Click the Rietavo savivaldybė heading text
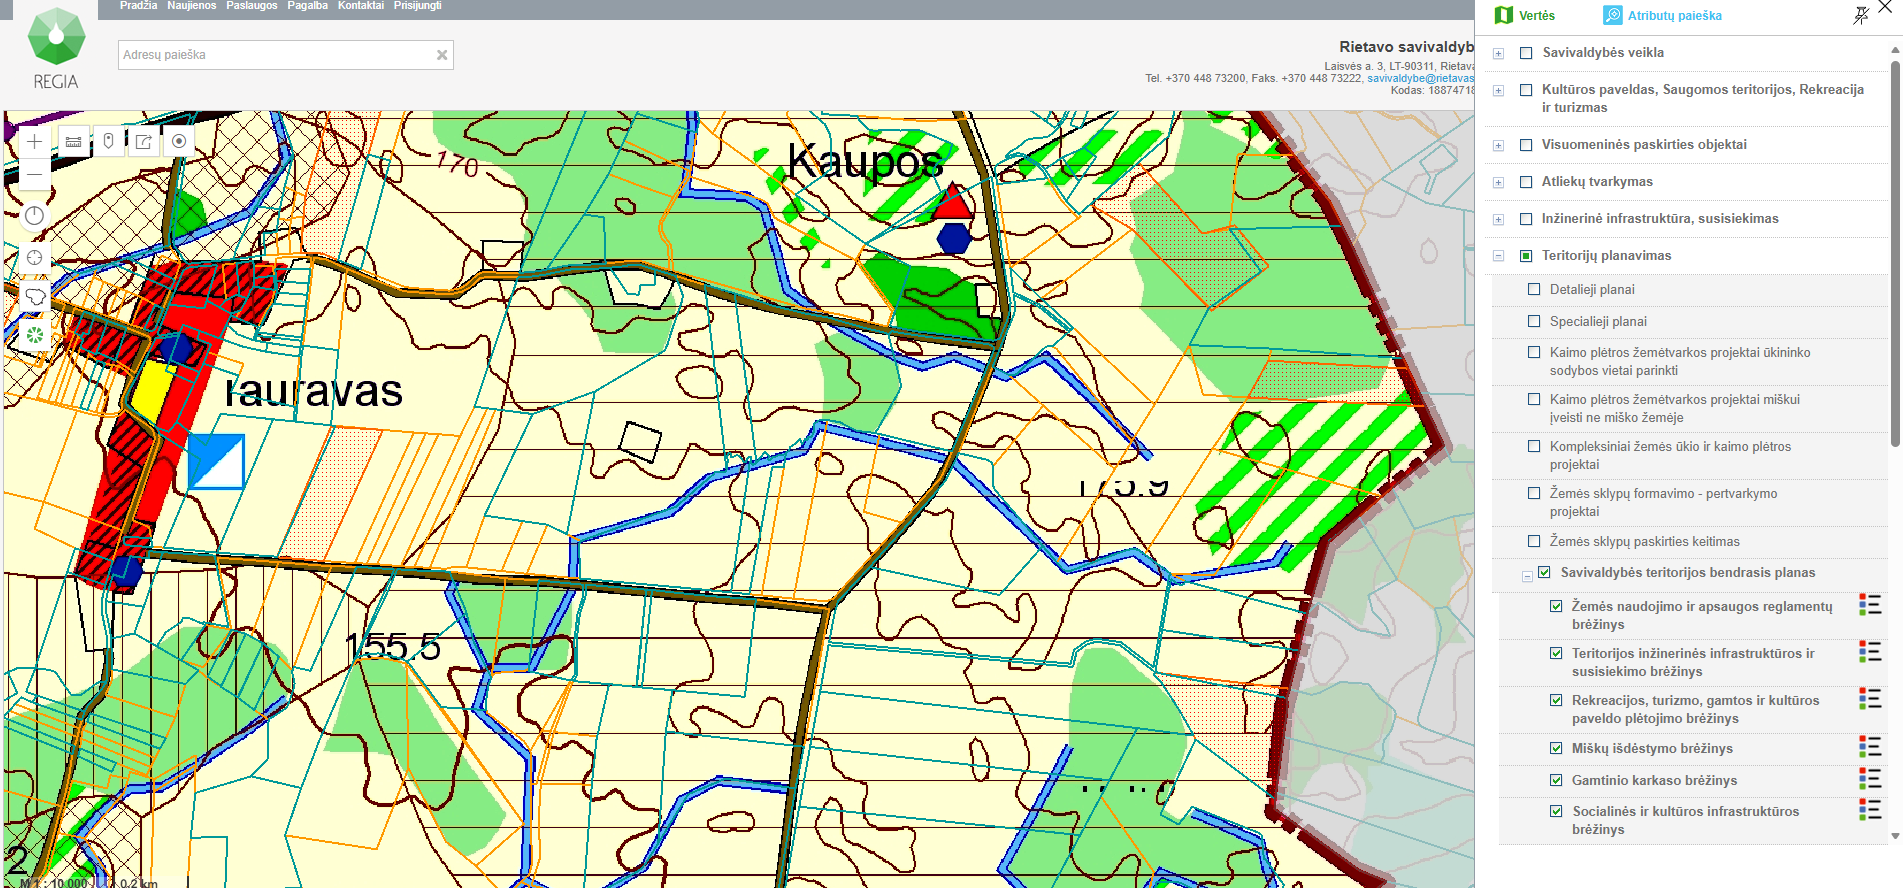The width and height of the screenshot is (1903, 888). pyautogui.click(x=1406, y=47)
